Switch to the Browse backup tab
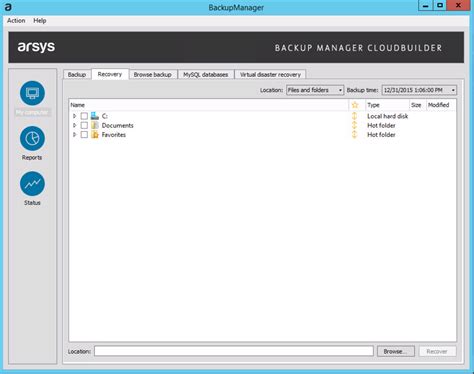Image resolution: width=474 pixels, height=374 pixels. (x=153, y=75)
